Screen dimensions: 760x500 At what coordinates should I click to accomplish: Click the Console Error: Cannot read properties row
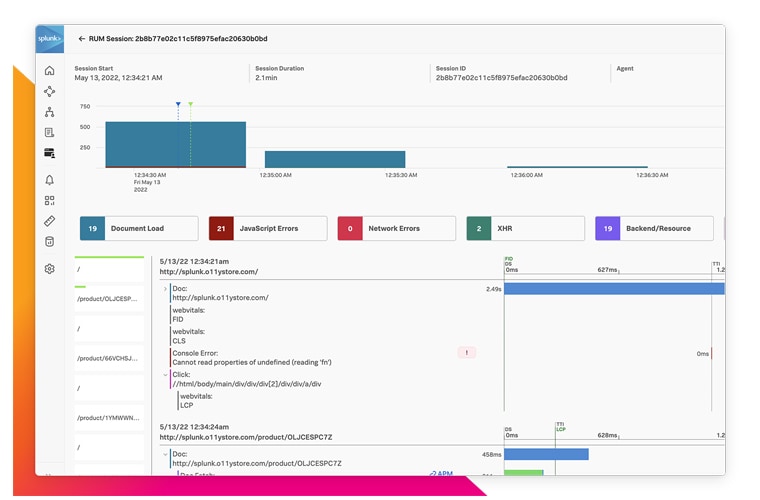click(252, 358)
